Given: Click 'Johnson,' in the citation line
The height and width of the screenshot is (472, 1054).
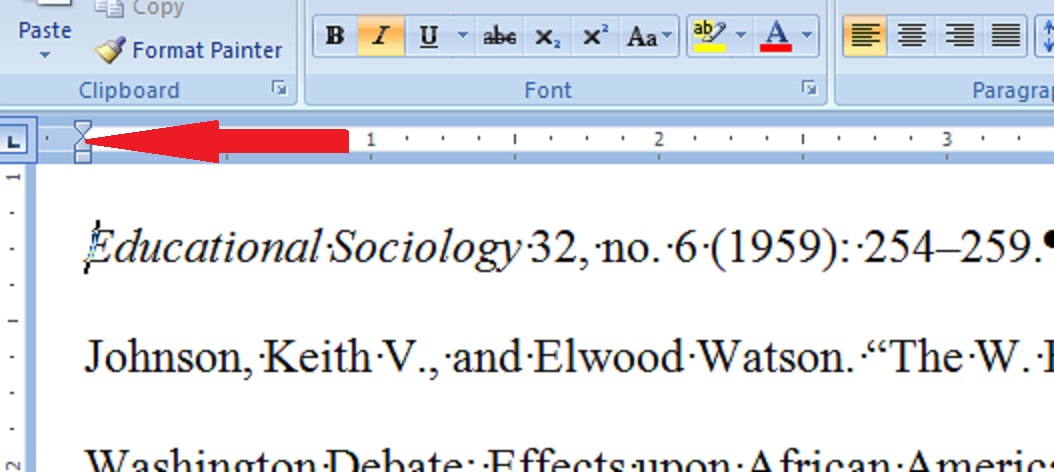Looking at the screenshot, I should [168, 358].
